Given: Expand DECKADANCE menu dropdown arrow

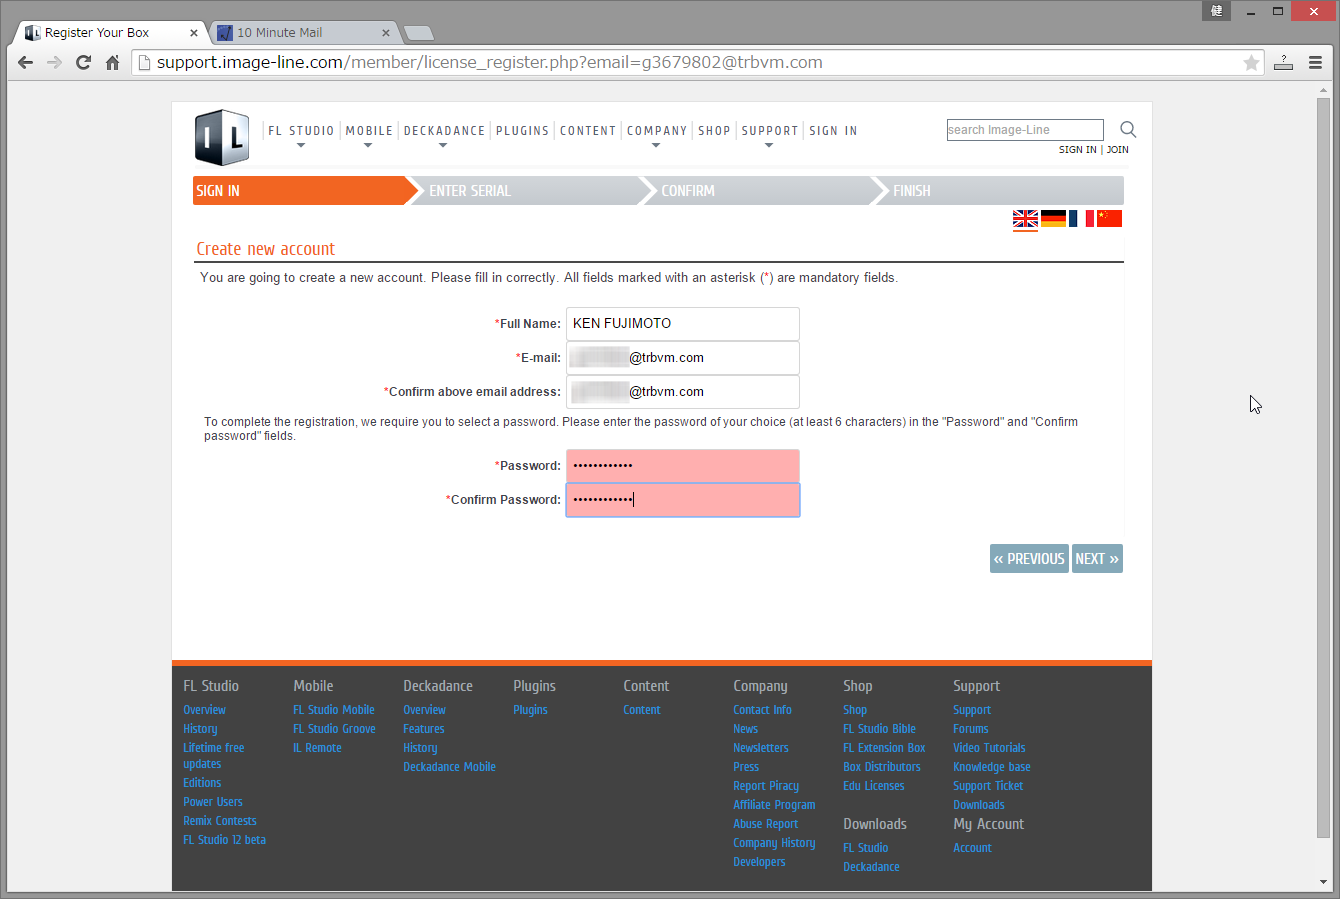Looking at the screenshot, I should coord(443,146).
